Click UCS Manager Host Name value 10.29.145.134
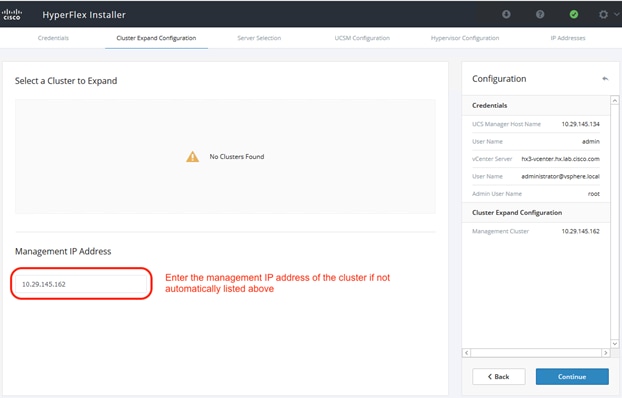 tap(580, 124)
